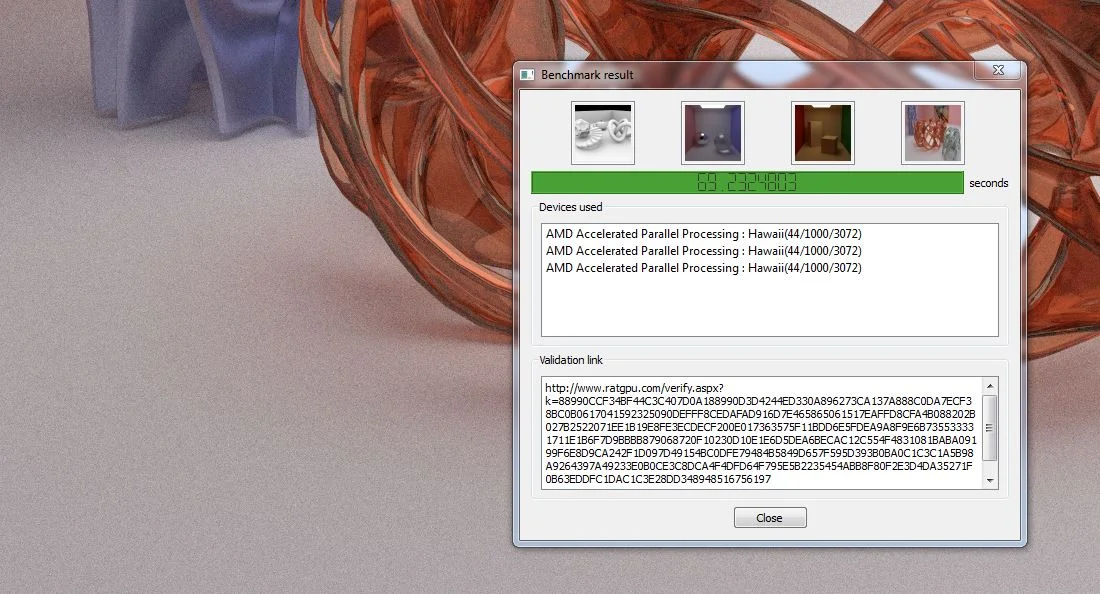1100x594 pixels.
Task: Click the Benchmark result window title icon
Action: (527, 74)
